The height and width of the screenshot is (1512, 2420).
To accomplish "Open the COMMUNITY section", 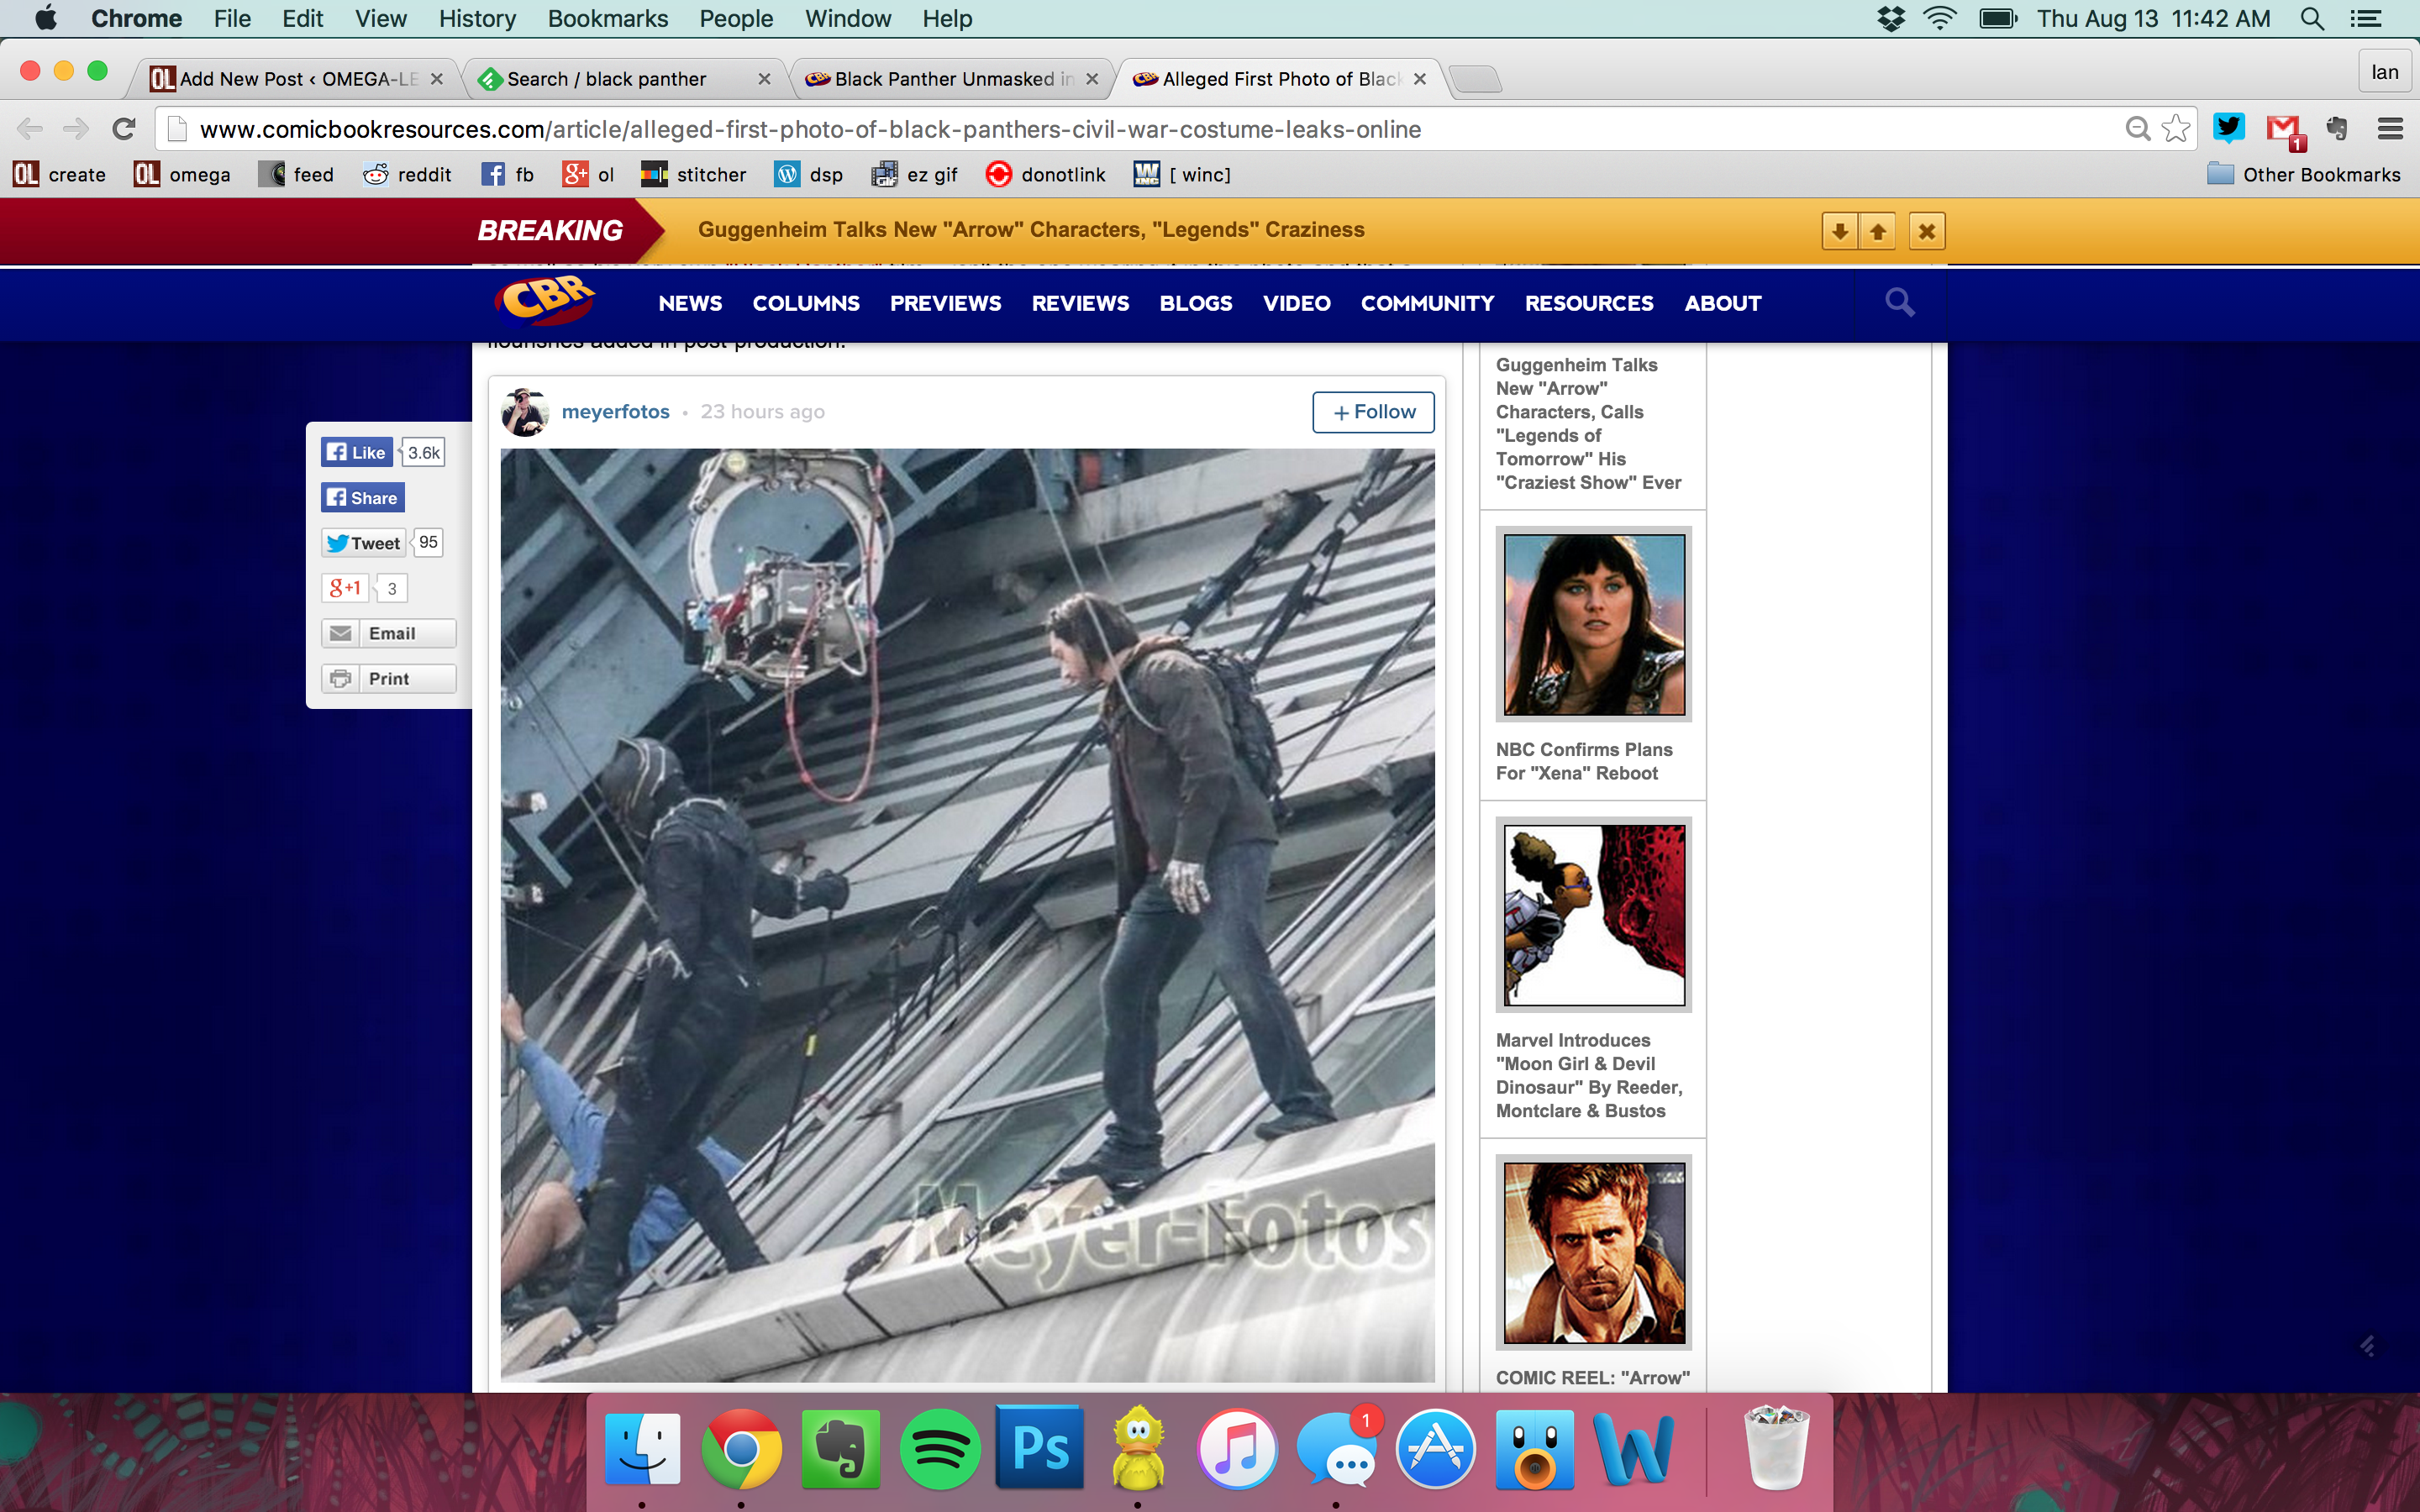I will (x=1427, y=303).
